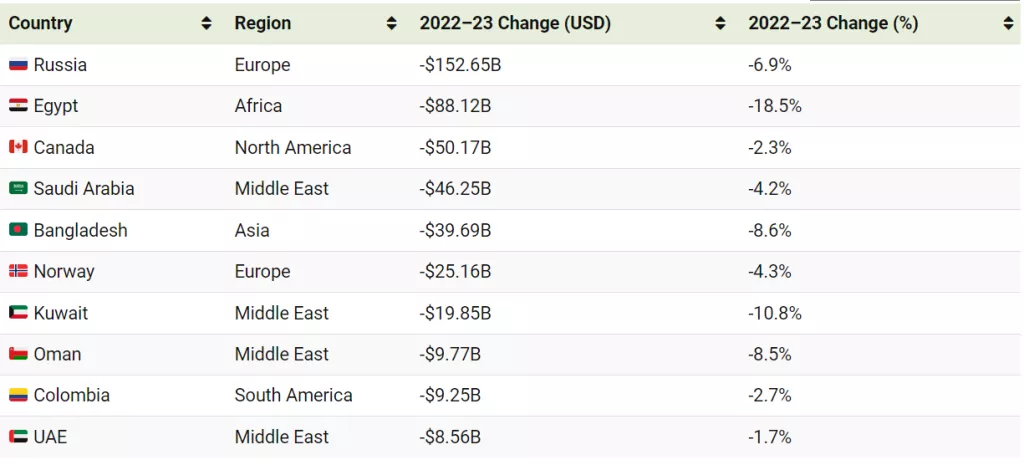
Task: Sort table by Region column arrows
Action: tap(392, 24)
